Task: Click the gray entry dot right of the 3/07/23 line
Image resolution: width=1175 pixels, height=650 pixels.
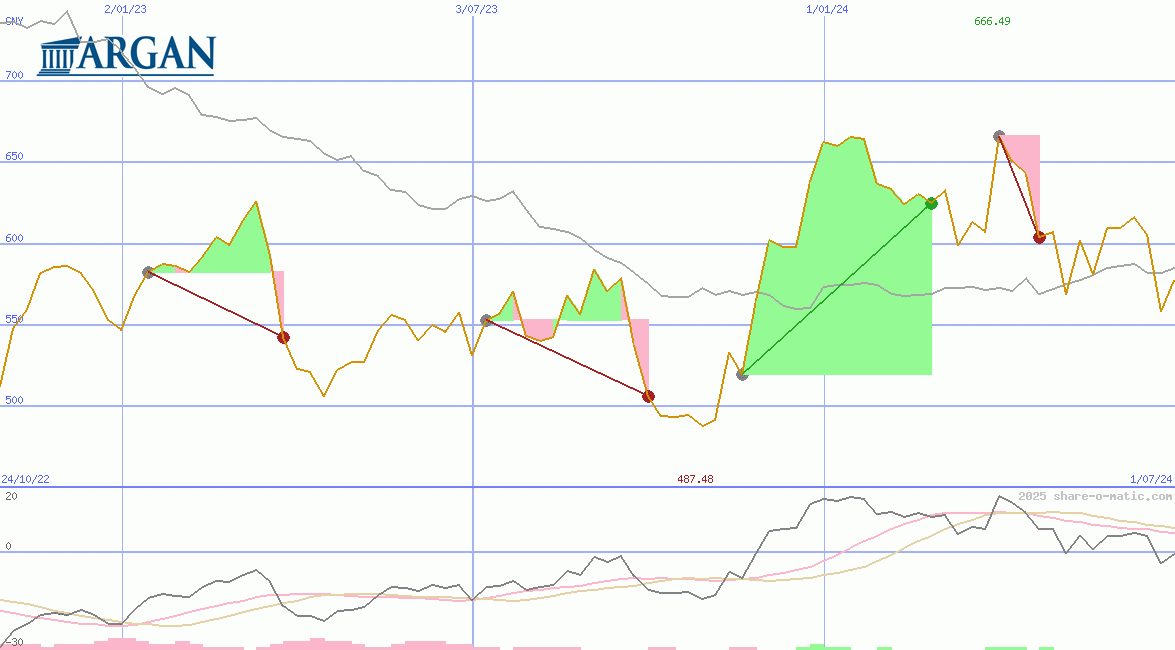Action: point(486,320)
